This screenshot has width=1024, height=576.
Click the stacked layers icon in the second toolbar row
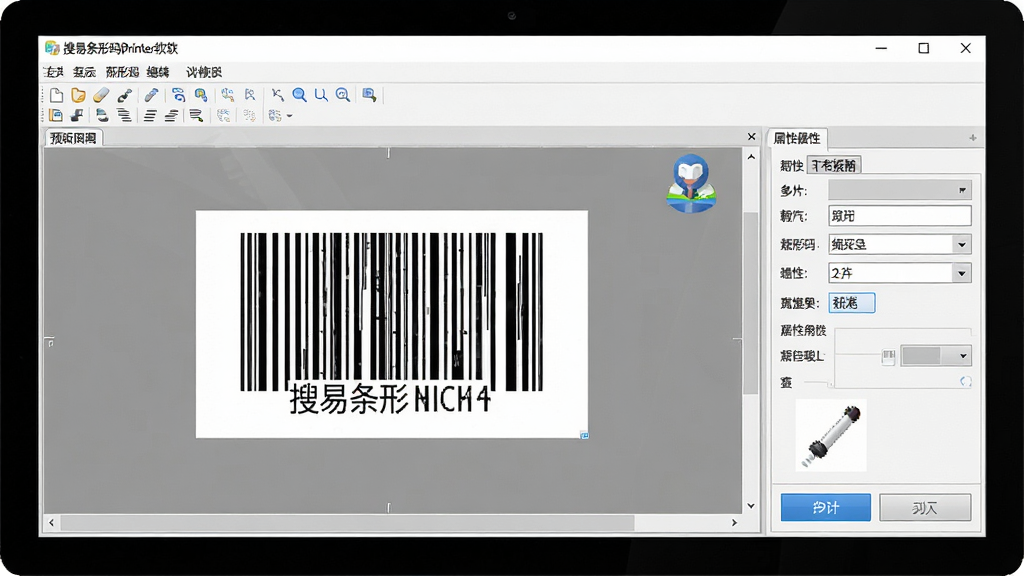(102, 116)
